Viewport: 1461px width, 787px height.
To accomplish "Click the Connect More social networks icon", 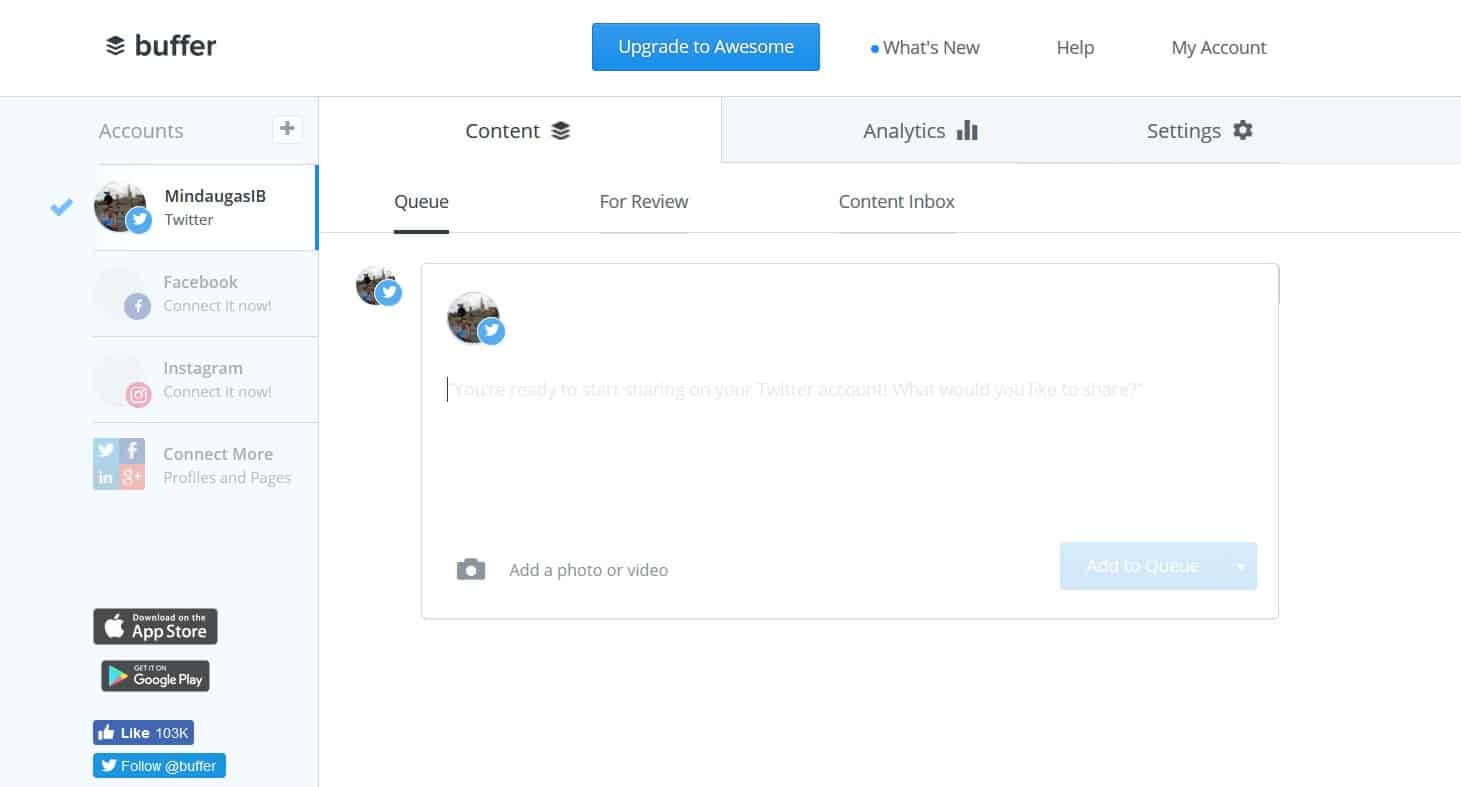I will pyautogui.click(x=119, y=464).
